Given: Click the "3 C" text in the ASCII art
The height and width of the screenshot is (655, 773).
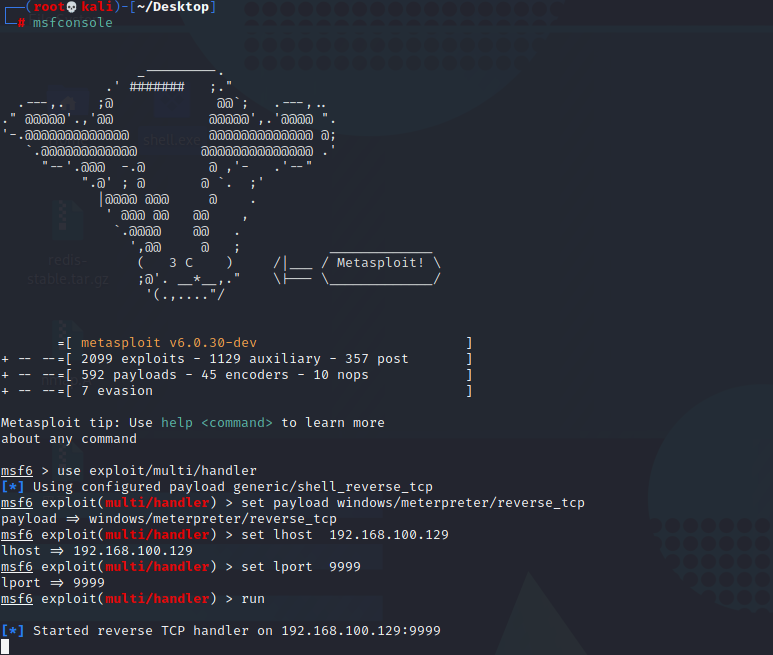Looking at the screenshot, I should 181,263.
